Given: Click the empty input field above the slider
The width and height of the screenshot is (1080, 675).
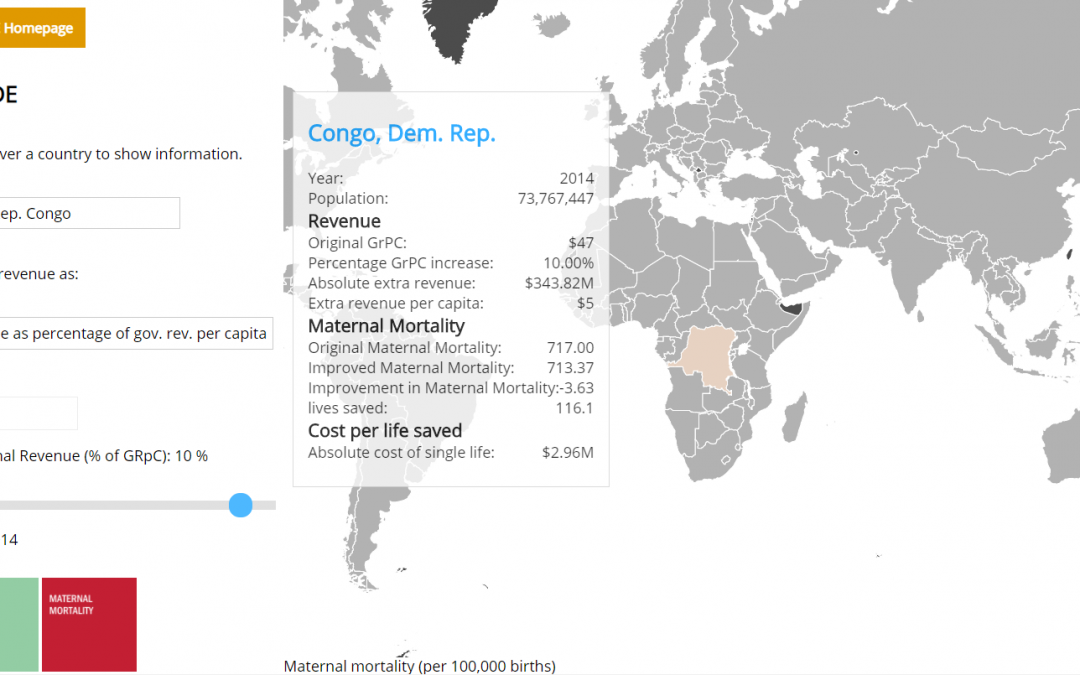Looking at the screenshot, I should [39, 413].
